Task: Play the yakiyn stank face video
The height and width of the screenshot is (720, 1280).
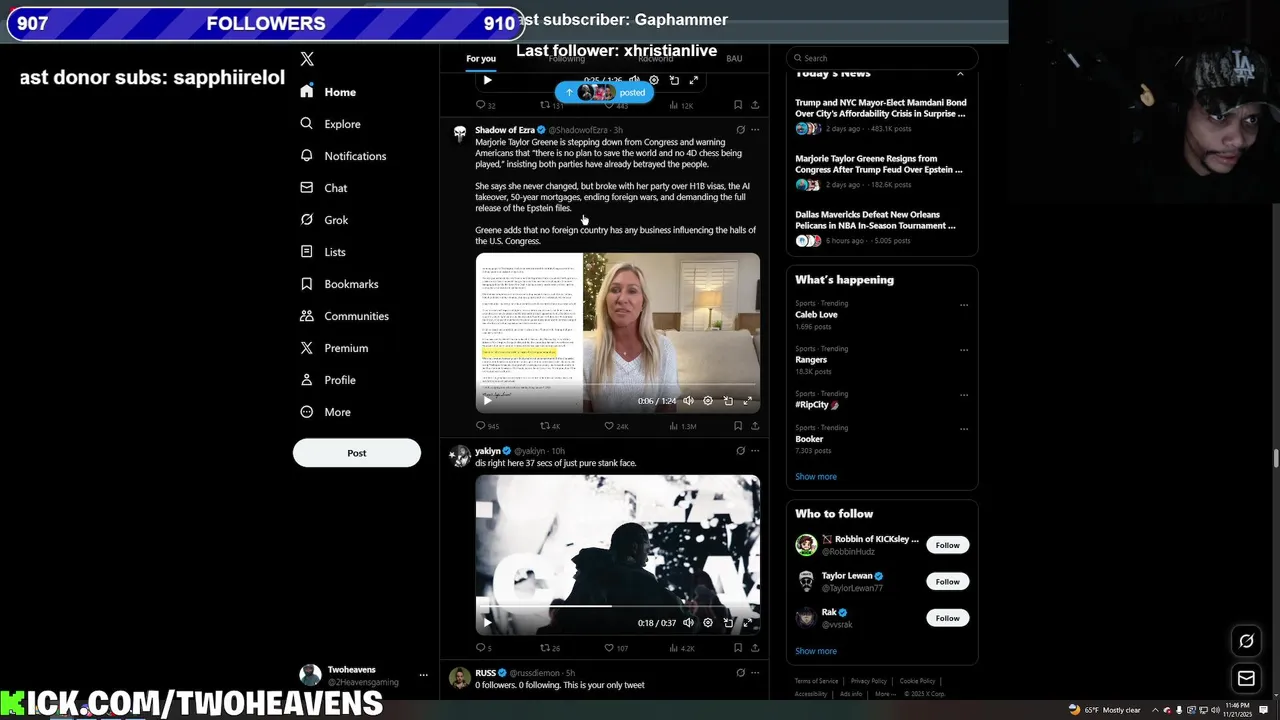Action: pos(487,622)
